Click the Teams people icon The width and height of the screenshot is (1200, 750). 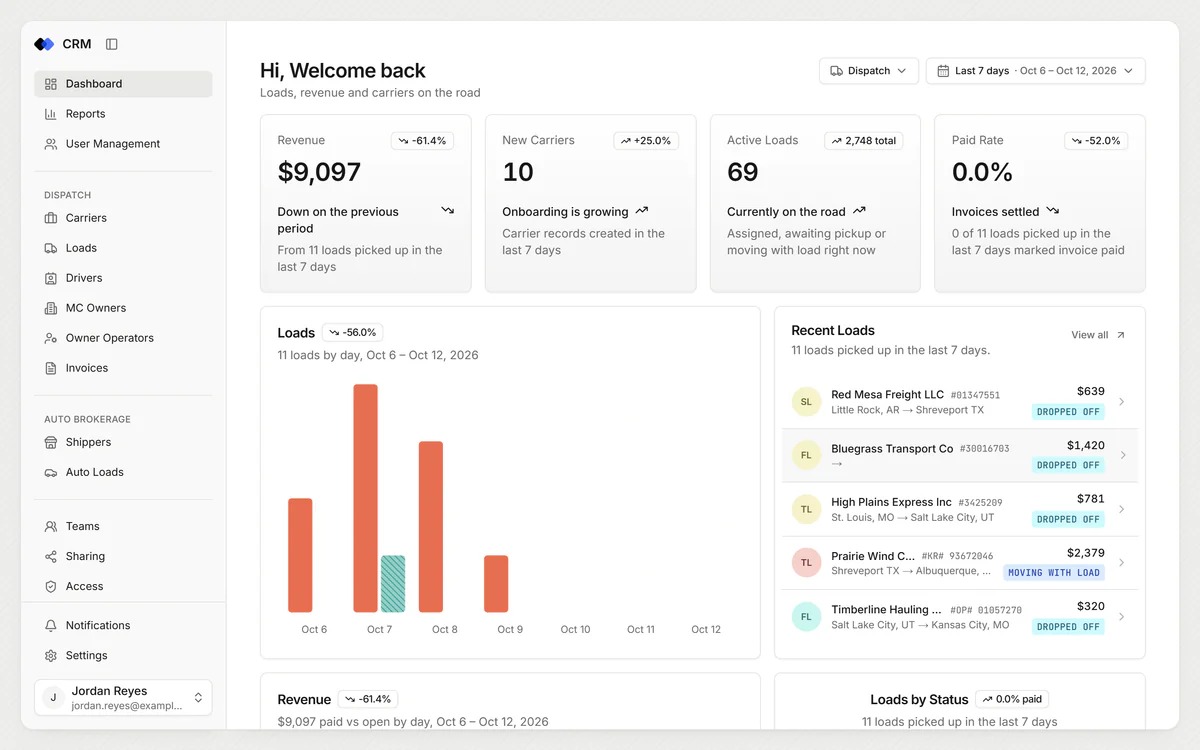point(51,526)
